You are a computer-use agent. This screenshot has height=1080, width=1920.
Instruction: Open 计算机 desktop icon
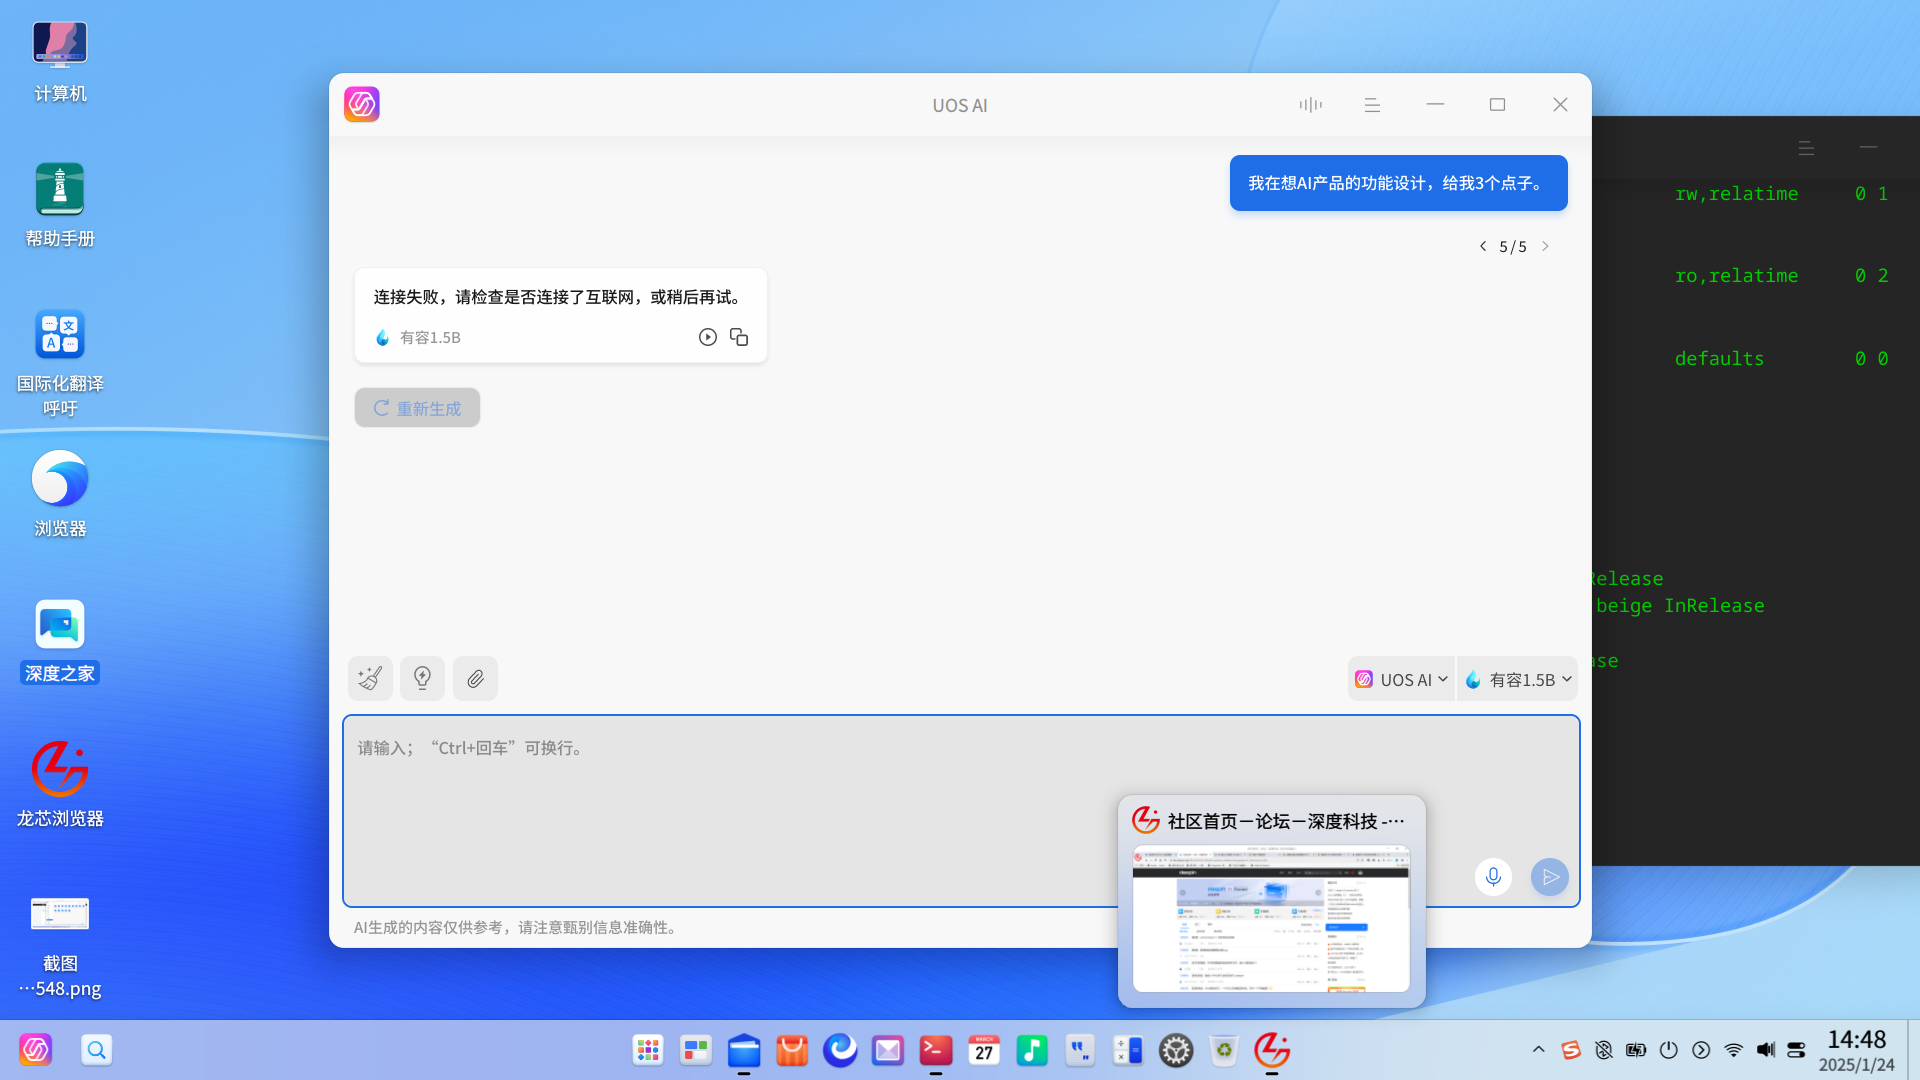point(60,63)
